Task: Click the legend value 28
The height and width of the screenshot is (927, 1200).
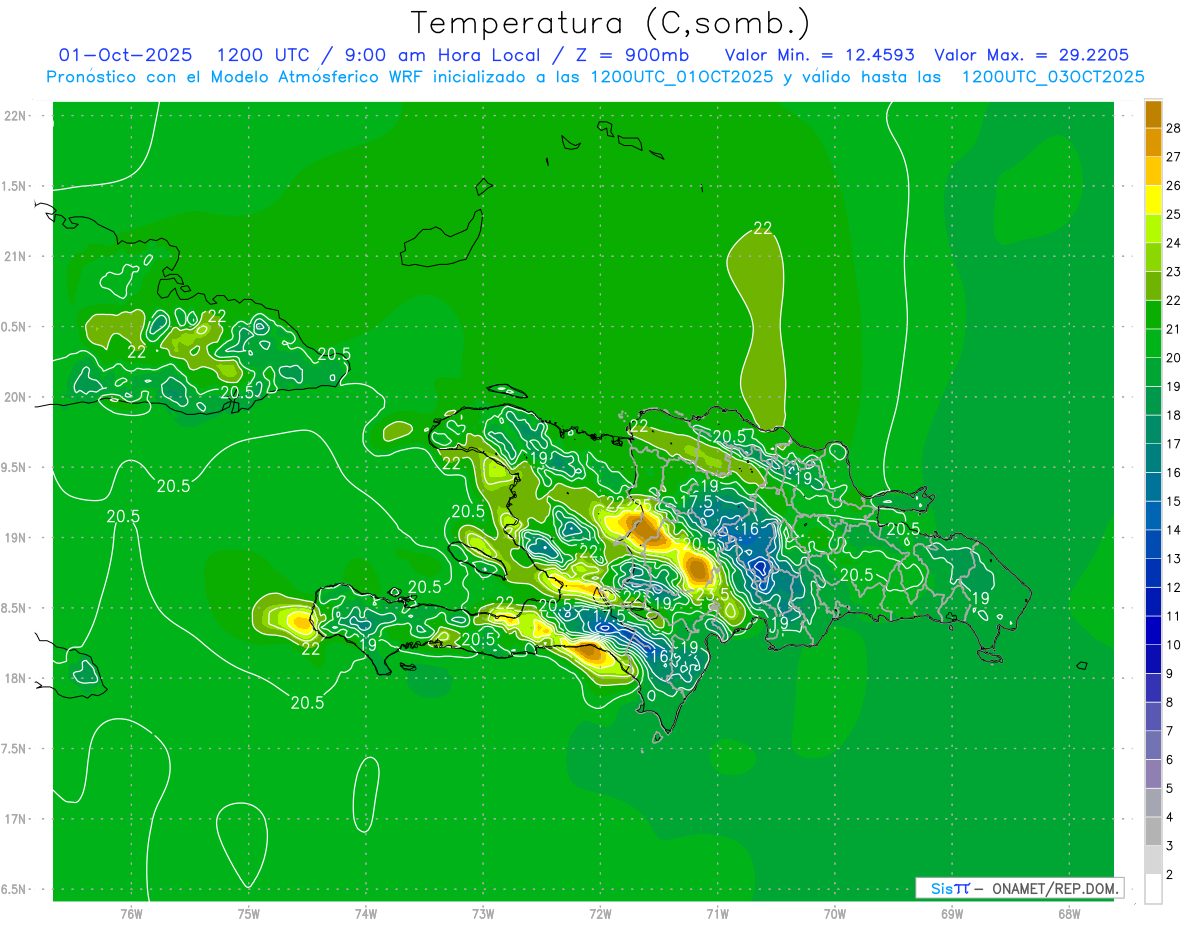Action: coord(1175,128)
